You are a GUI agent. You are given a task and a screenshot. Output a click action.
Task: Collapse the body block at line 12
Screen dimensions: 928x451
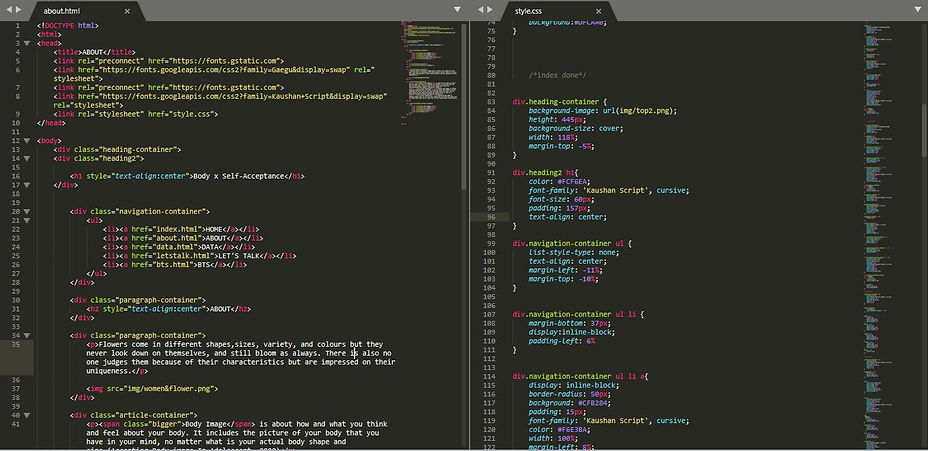tap(26, 141)
